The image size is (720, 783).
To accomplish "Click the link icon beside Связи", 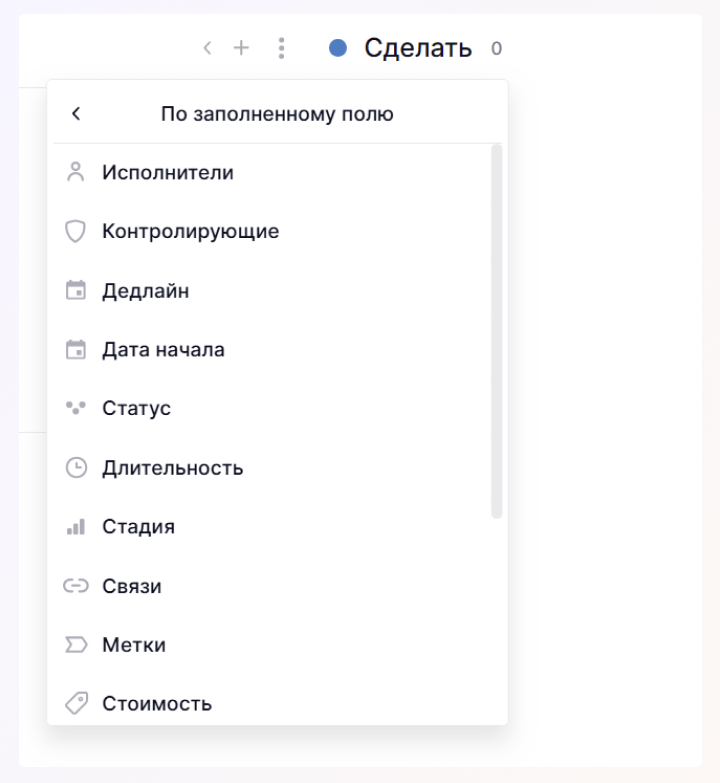I will (76, 586).
